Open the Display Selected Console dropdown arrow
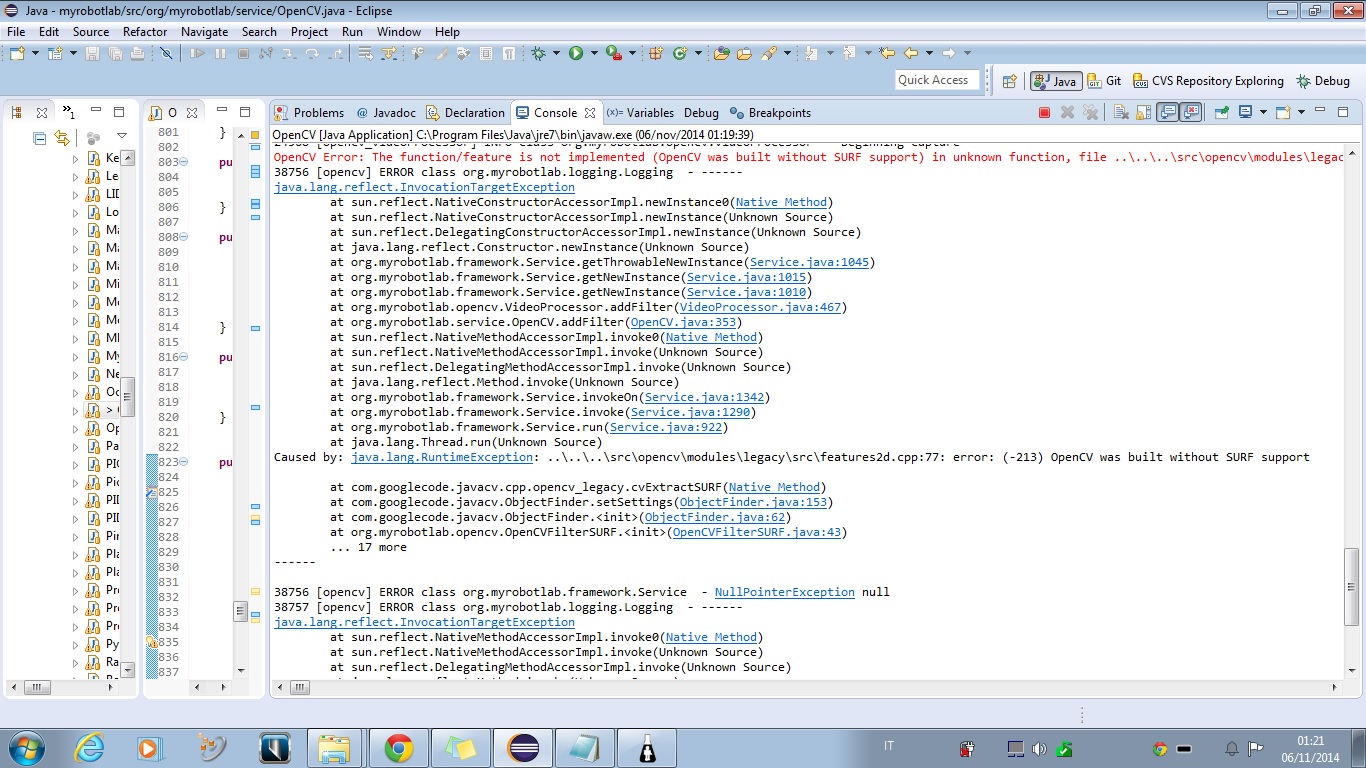This screenshot has height=768, width=1366. (x=1263, y=113)
